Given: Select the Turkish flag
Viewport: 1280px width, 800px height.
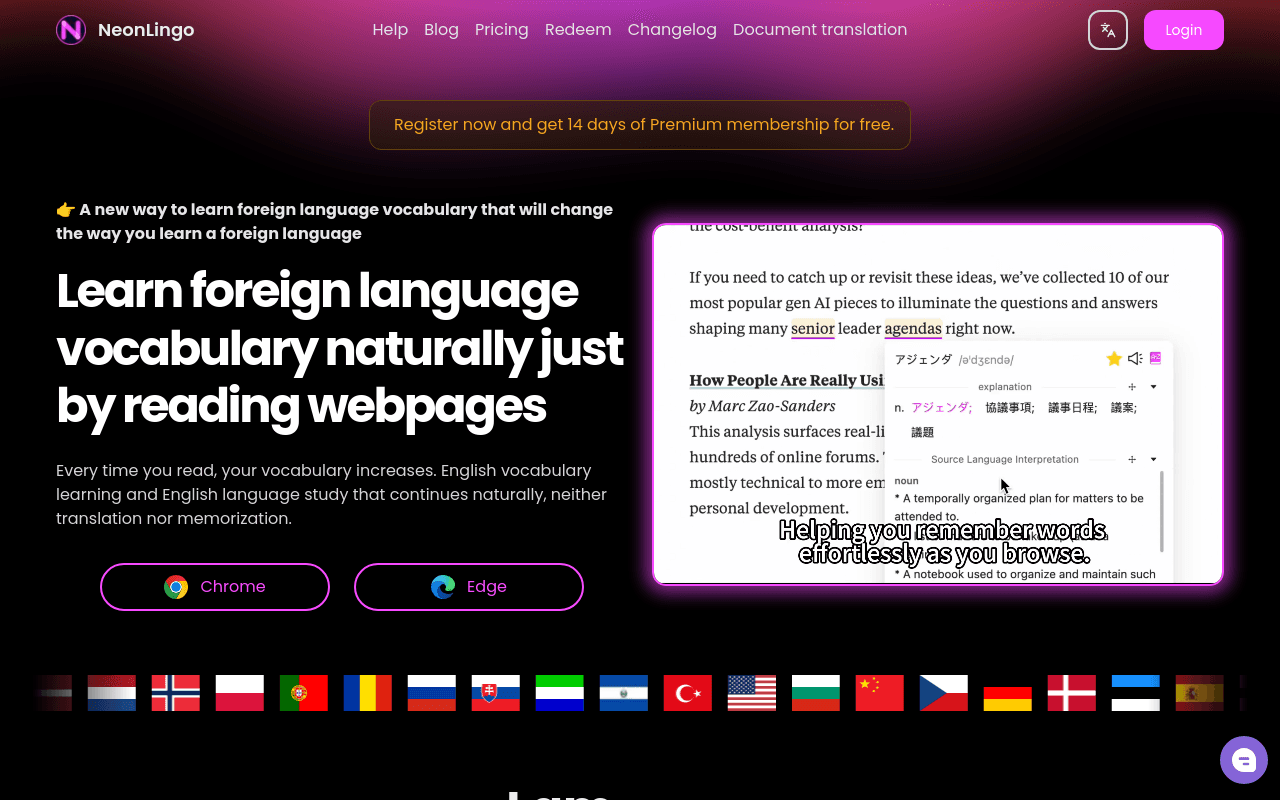Looking at the screenshot, I should (x=688, y=693).
